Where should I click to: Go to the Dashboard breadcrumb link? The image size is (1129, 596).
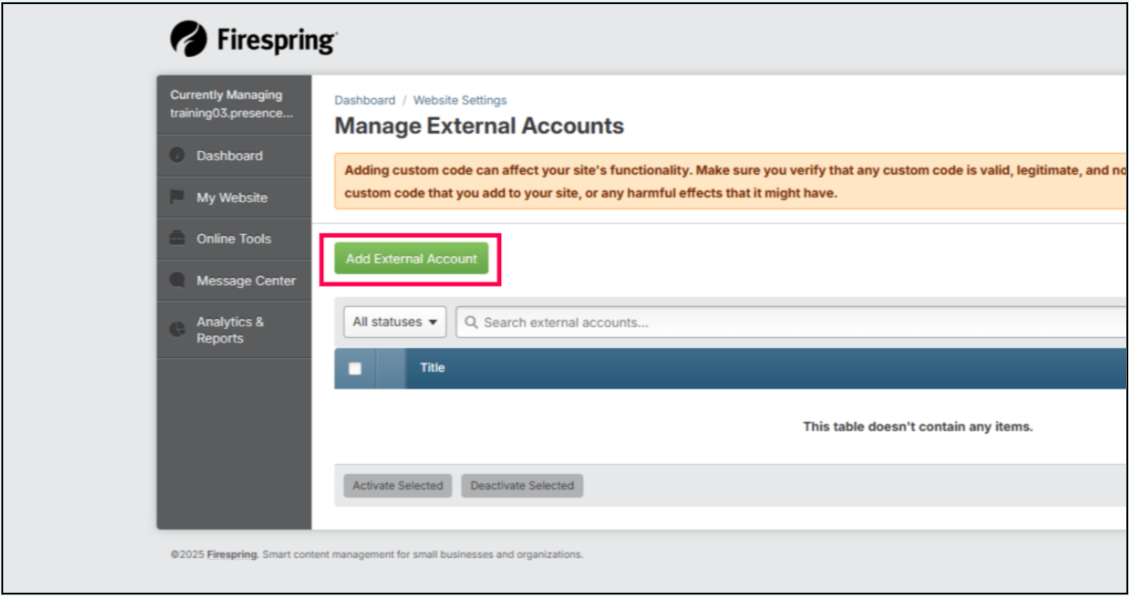[365, 100]
